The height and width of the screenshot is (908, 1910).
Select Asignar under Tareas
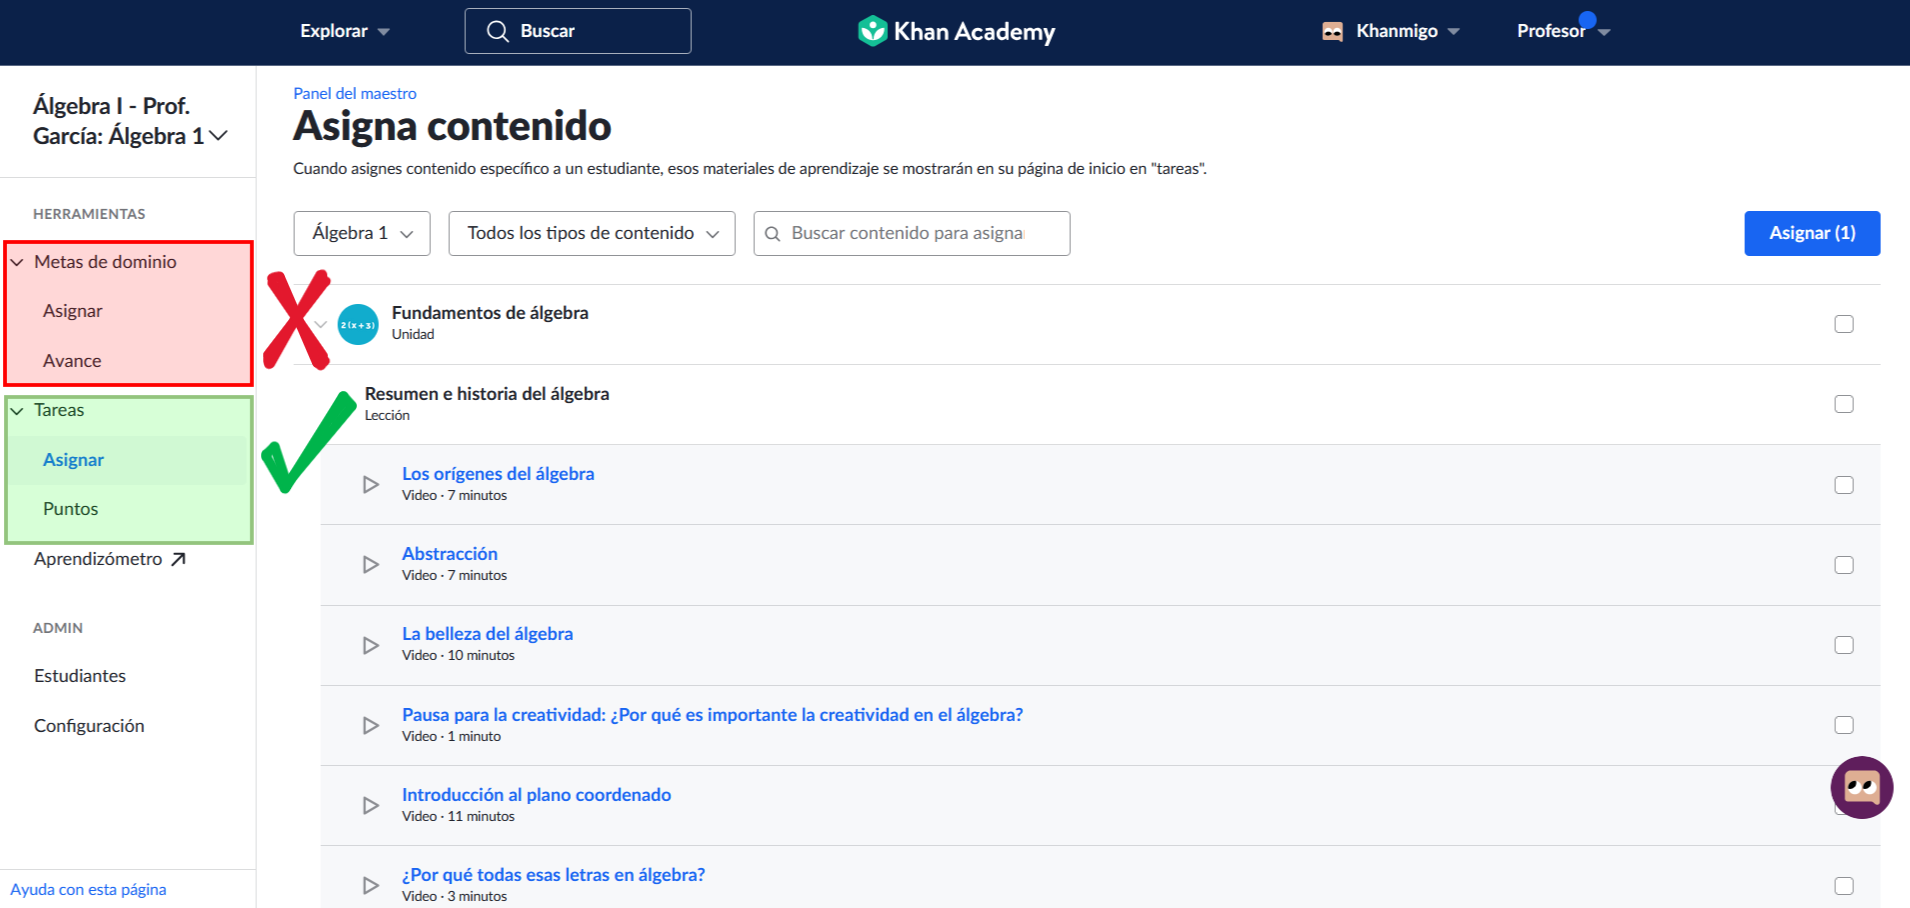[x=73, y=460]
